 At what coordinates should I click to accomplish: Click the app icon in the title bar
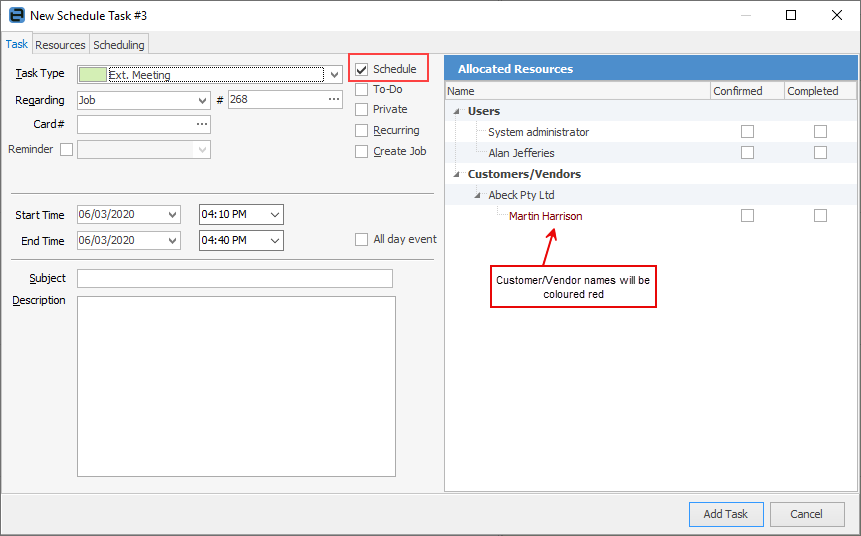(17, 15)
